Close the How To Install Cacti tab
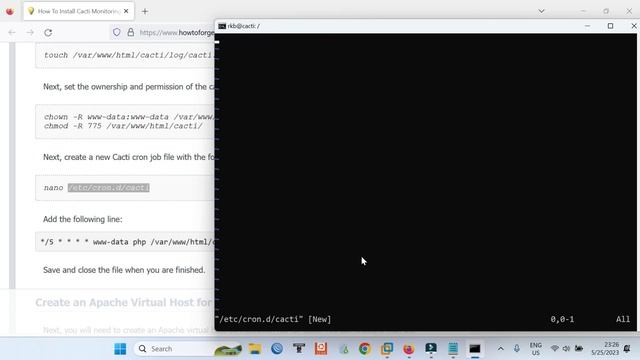Viewport: 640px width, 360px height. pos(126,11)
